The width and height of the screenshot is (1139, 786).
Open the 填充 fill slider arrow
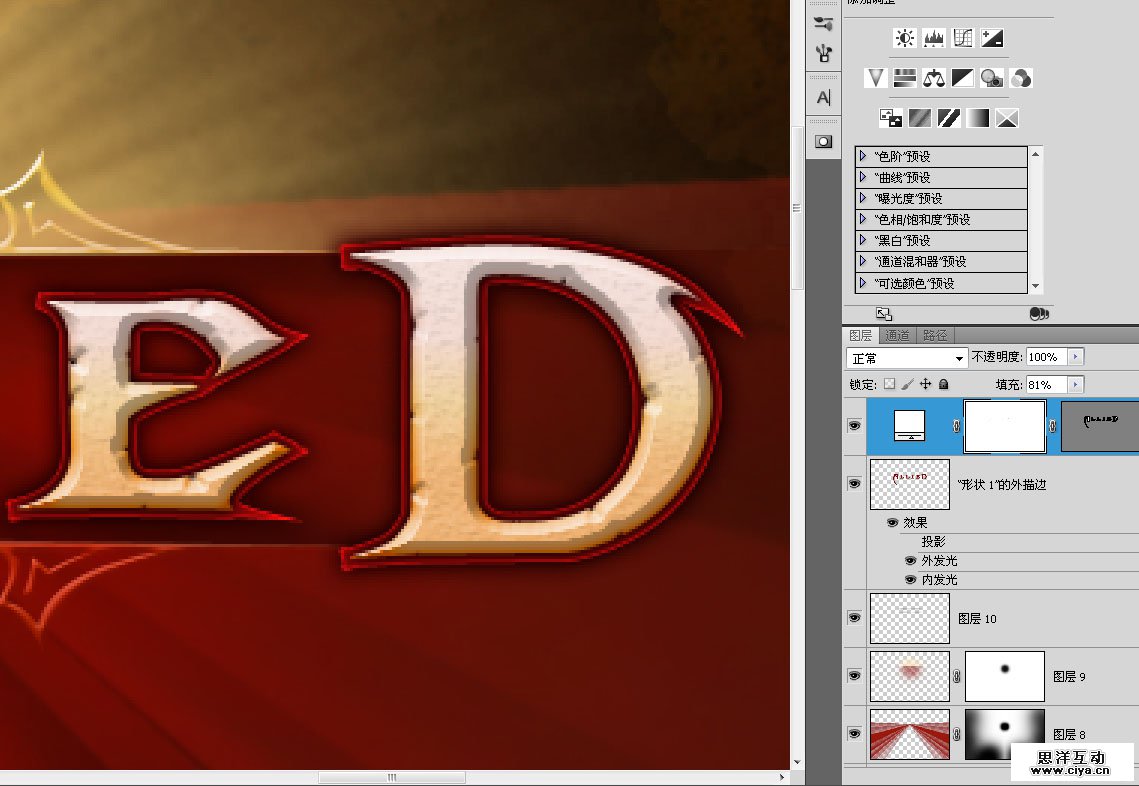1076,384
